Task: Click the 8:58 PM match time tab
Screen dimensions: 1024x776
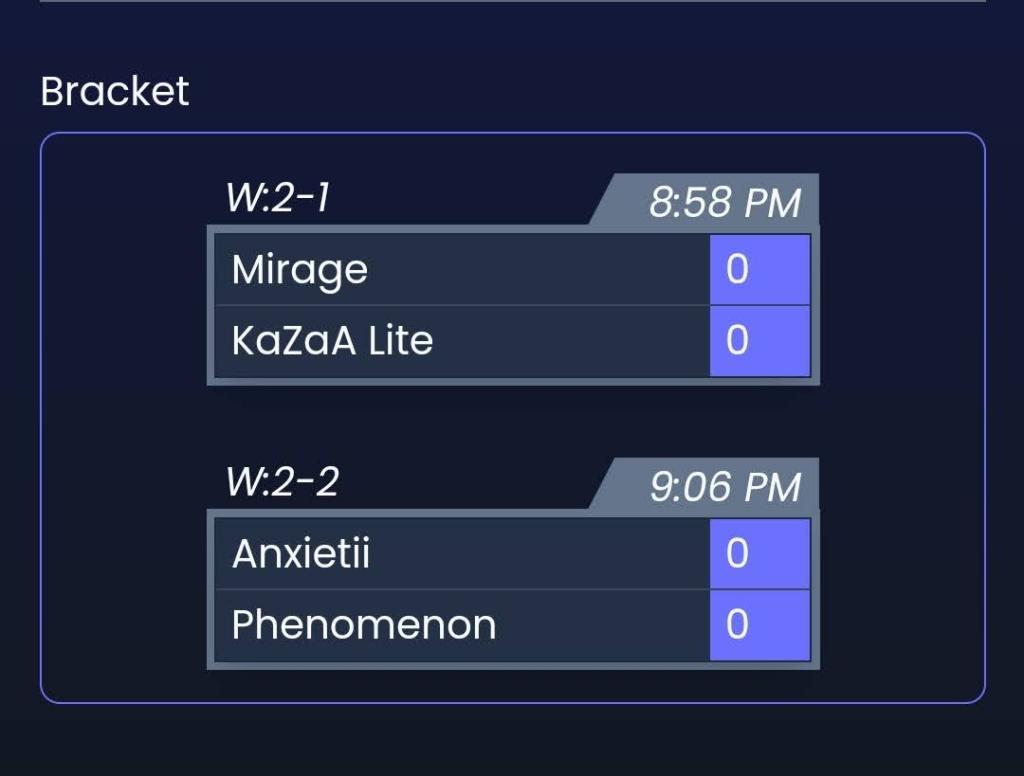Action: click(x=724, y=203)
